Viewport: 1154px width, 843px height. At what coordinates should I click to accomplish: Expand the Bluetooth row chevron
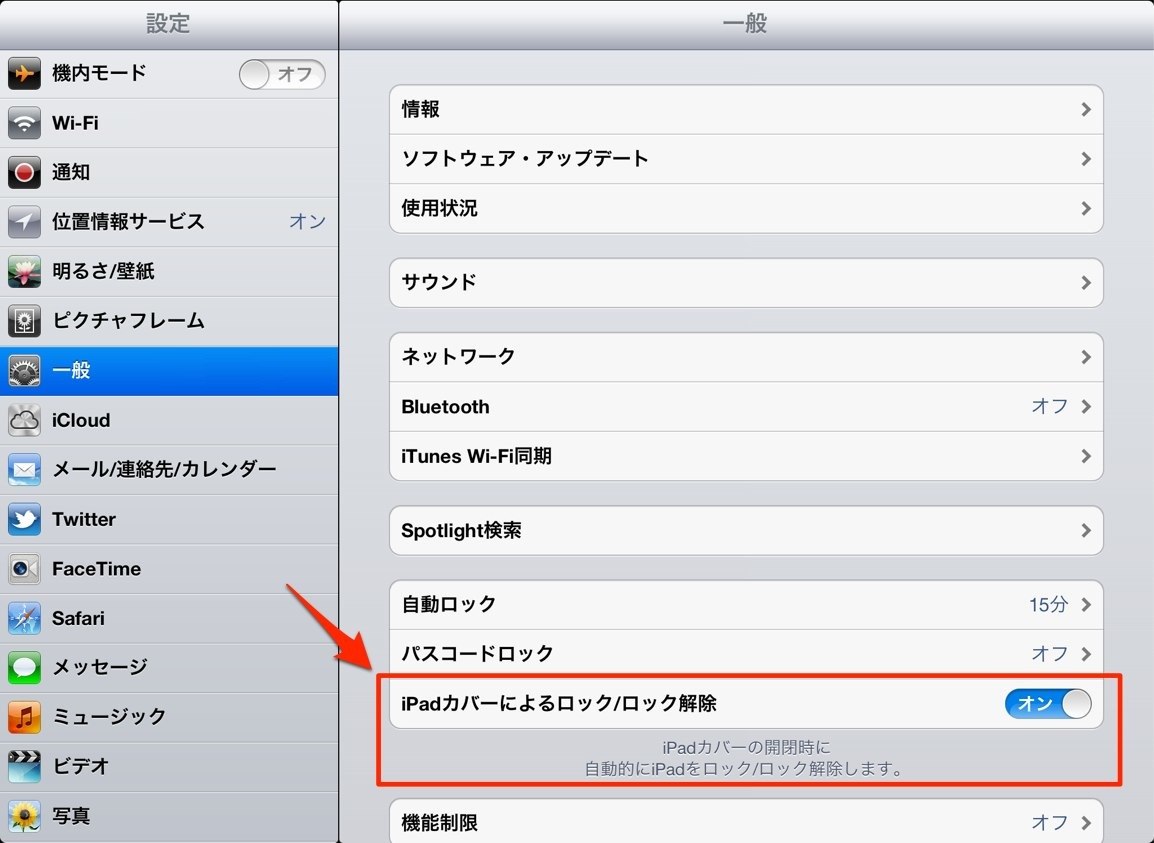(1086, 407)
